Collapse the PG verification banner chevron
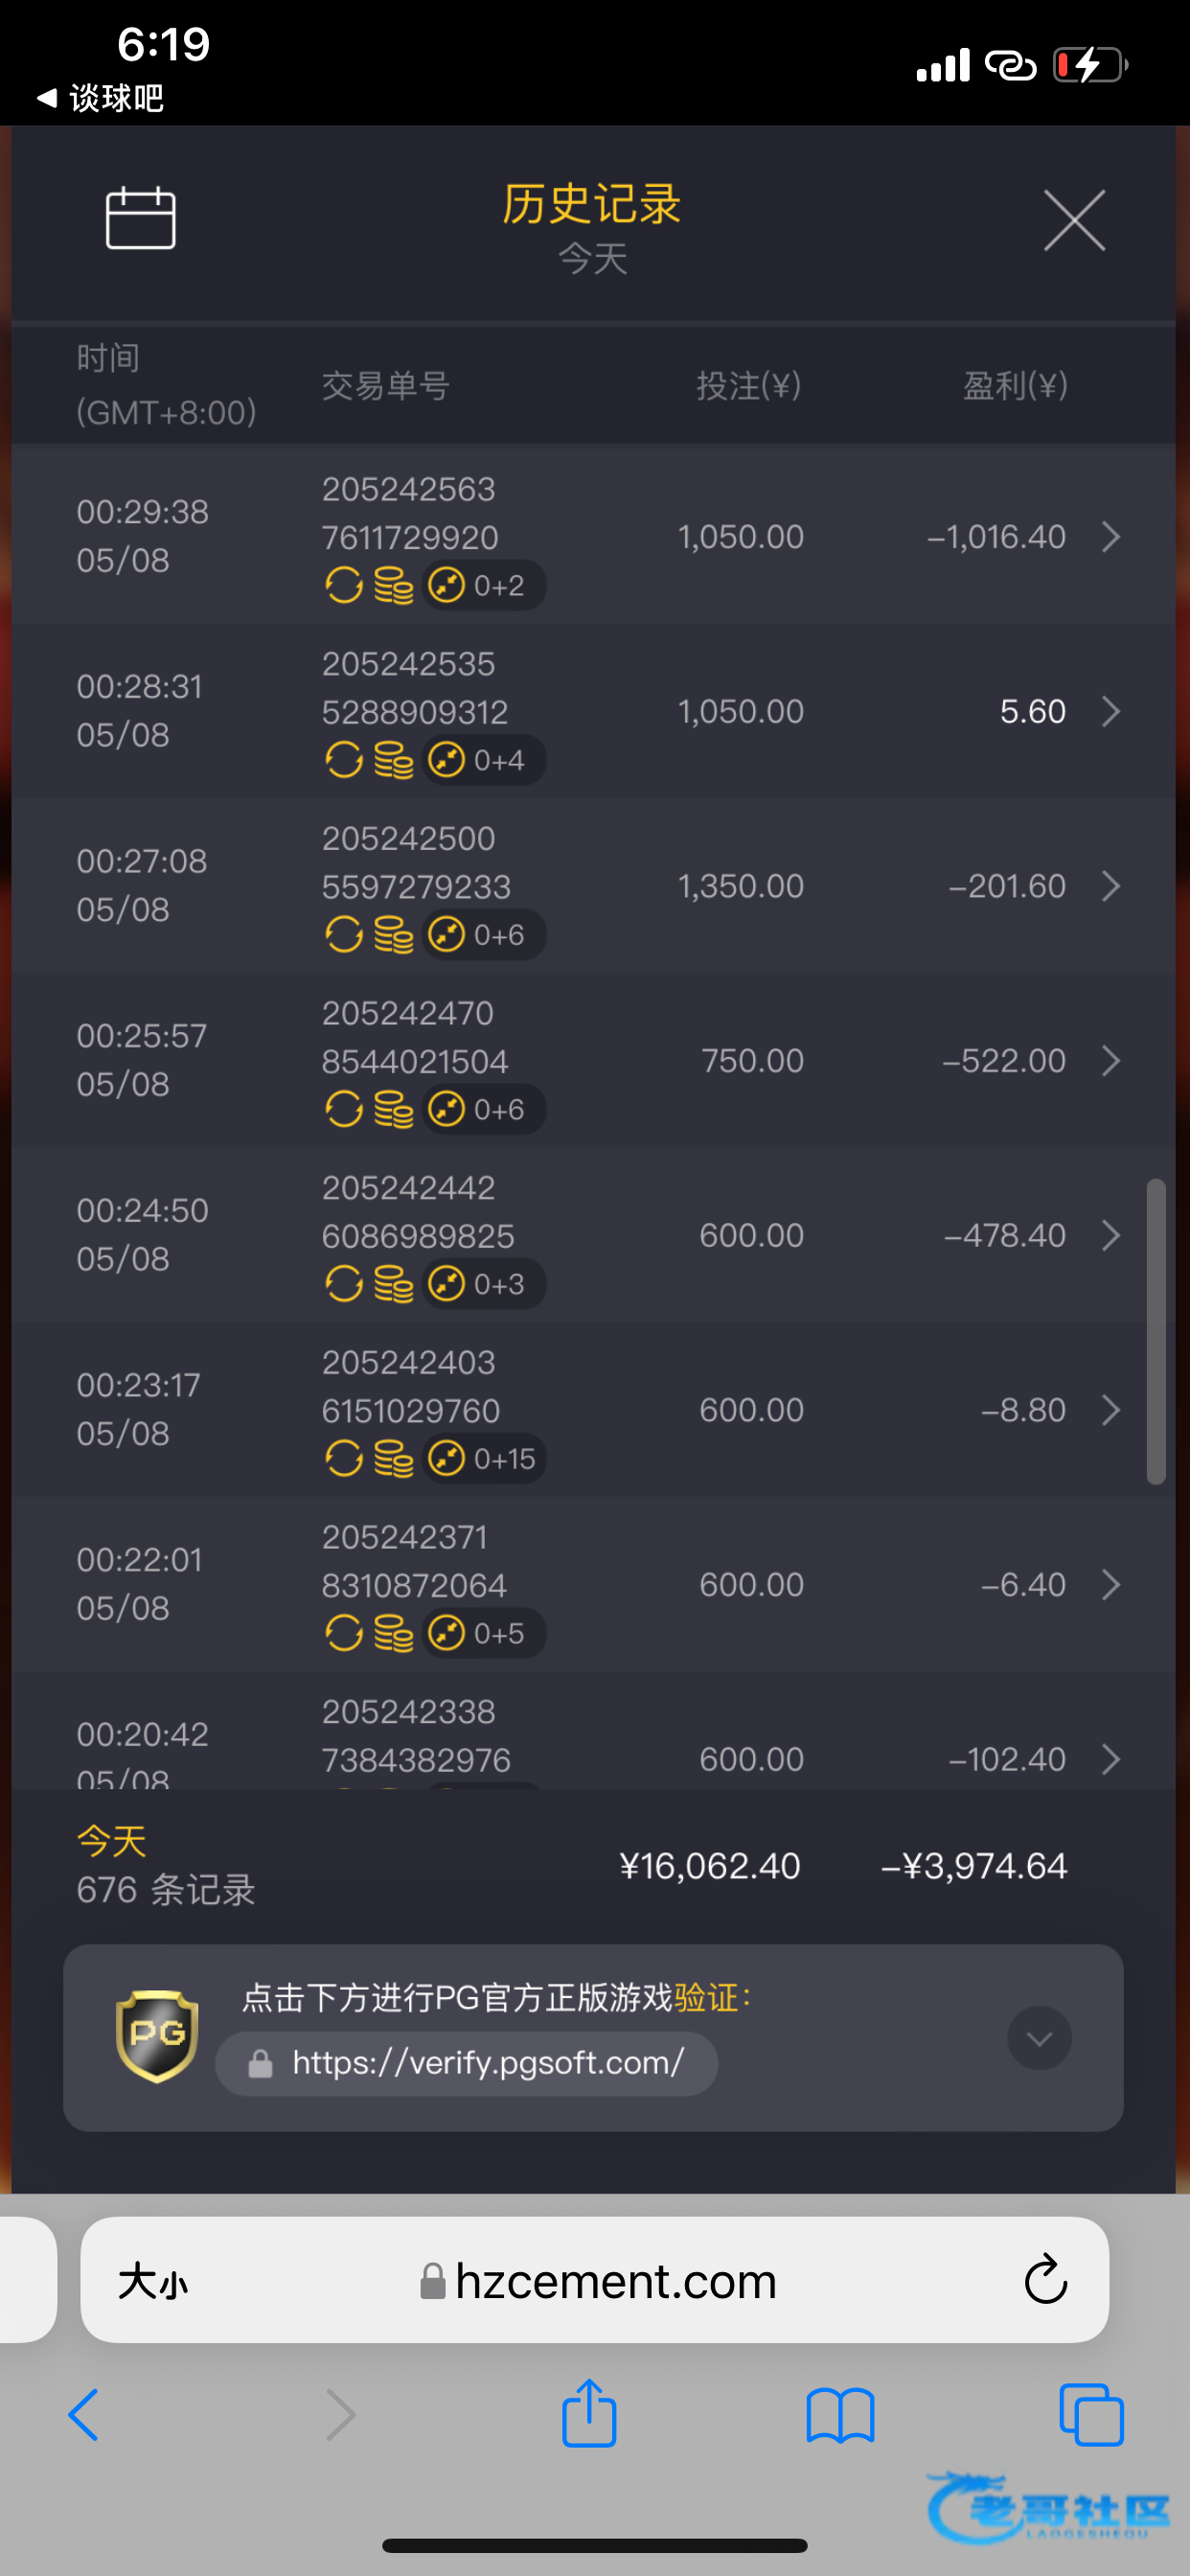 coord(1039,2038)
